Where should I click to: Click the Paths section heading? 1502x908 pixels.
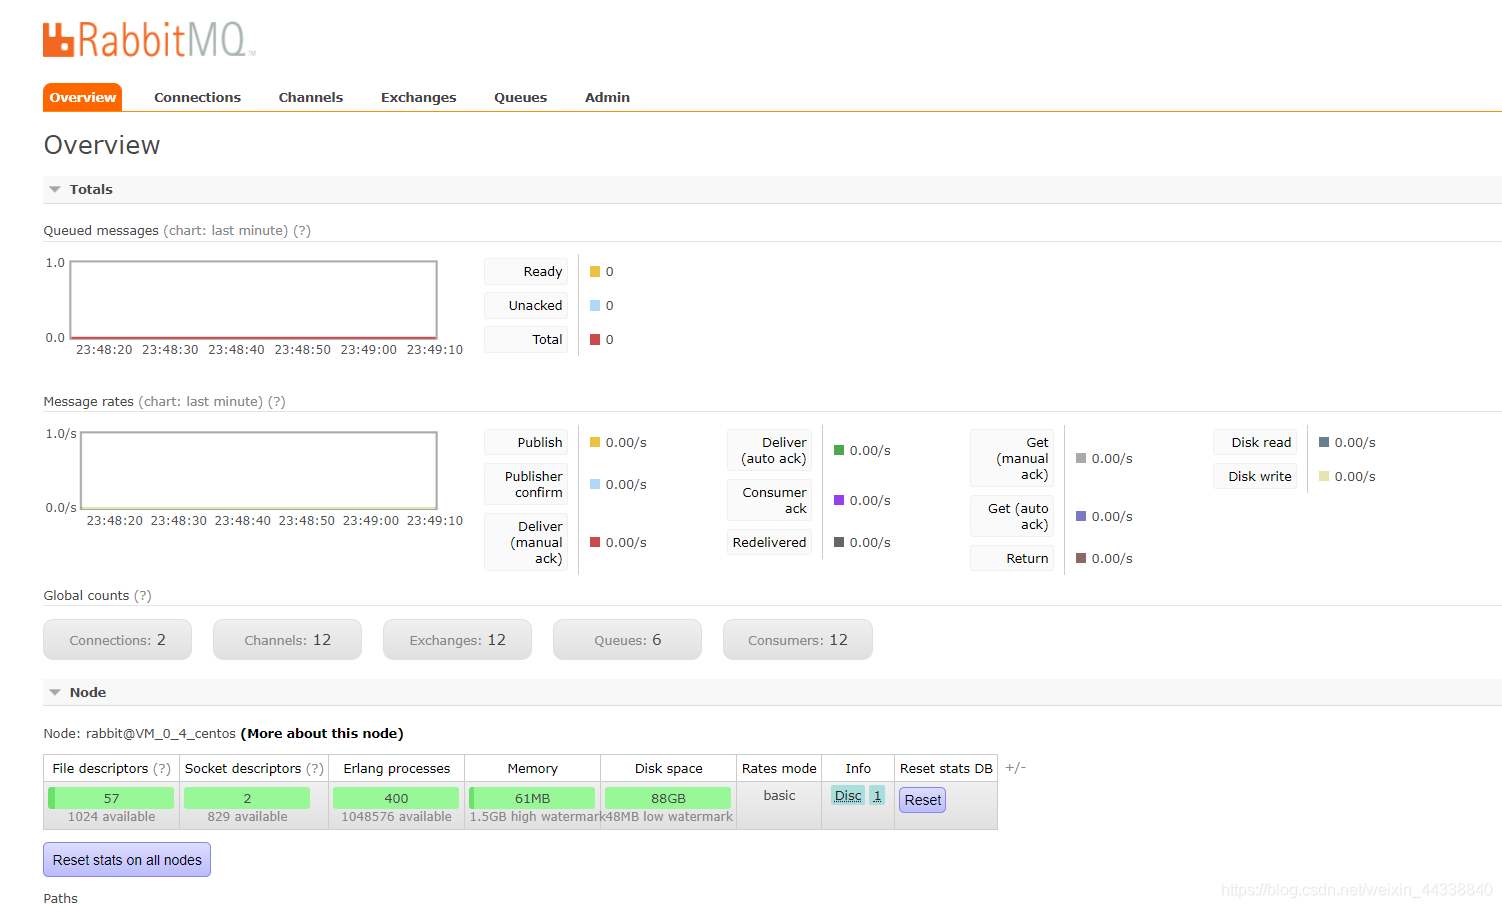[60, 898]
